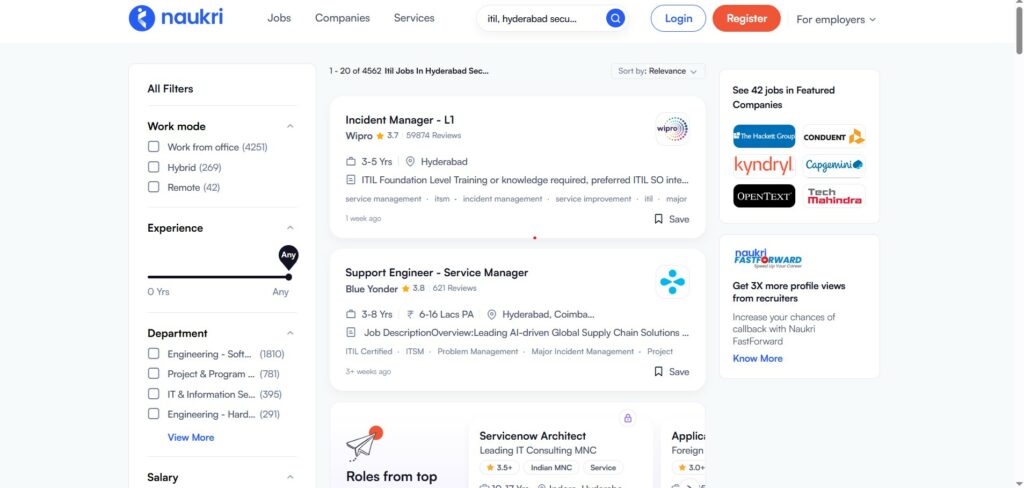The image size is (1024, 488).
Task: Click the Register button
Action: pyautogui.click(x=746, y=18)
